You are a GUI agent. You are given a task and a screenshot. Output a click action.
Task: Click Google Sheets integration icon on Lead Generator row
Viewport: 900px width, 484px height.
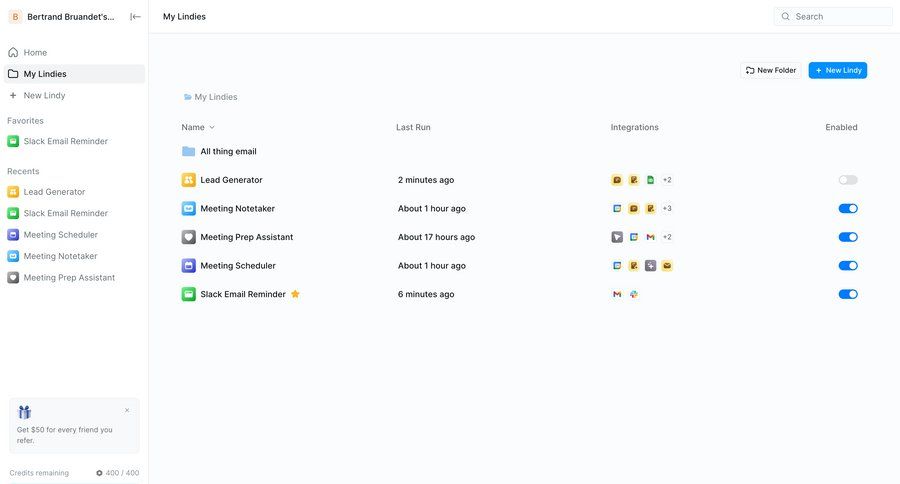tap(650, 180)
